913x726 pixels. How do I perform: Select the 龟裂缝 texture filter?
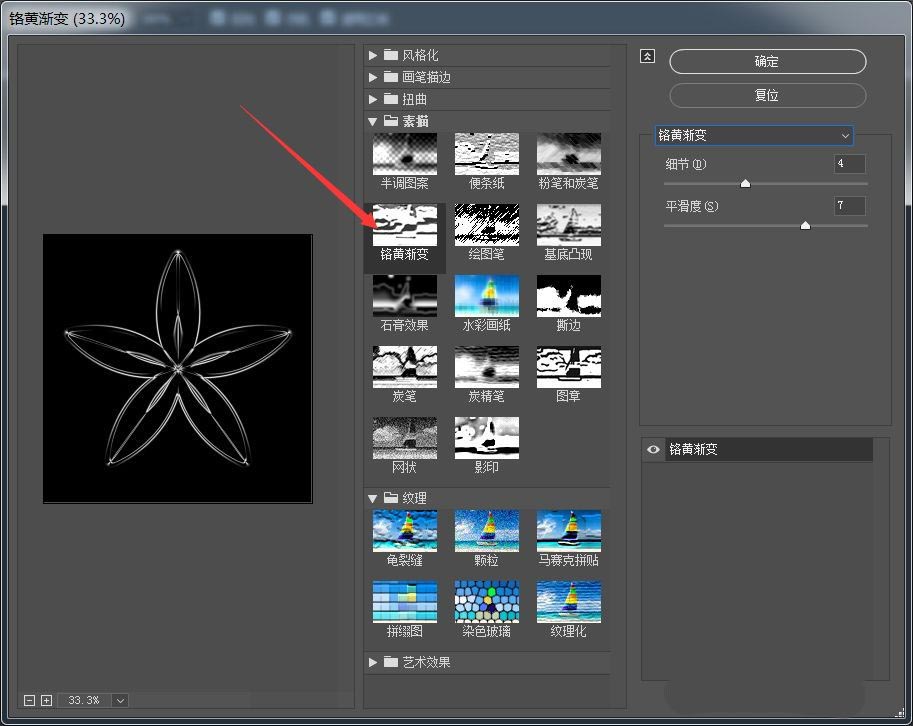[x=405, y=530]
